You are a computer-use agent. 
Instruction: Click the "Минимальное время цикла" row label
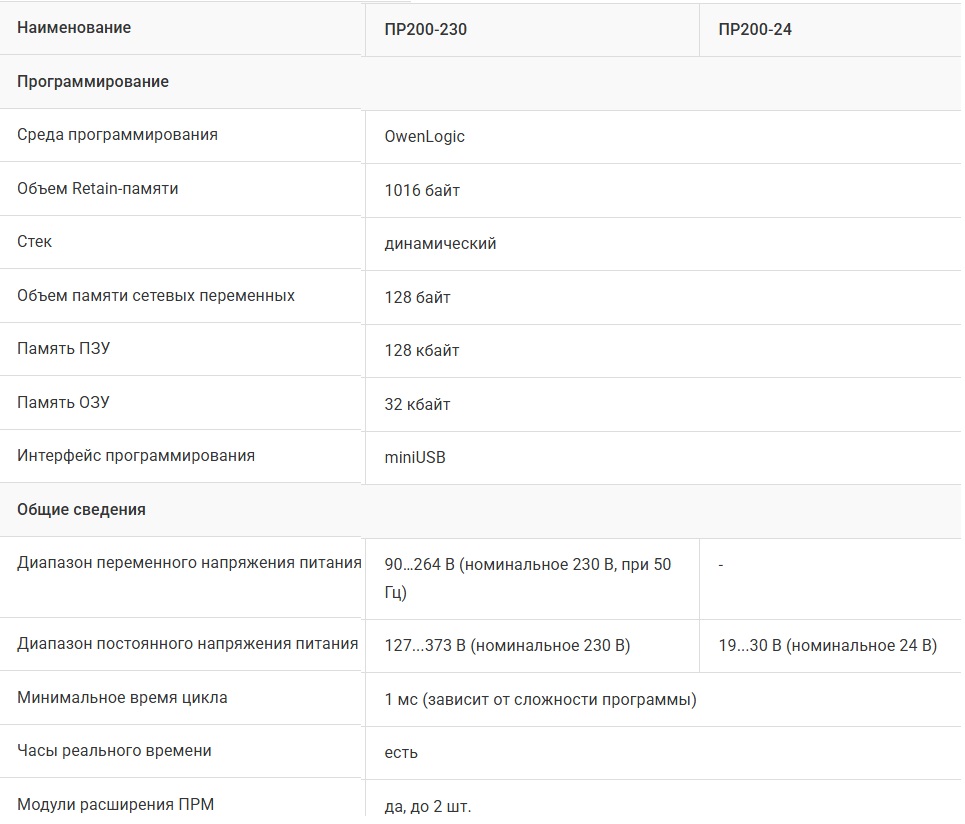point(122,697)
